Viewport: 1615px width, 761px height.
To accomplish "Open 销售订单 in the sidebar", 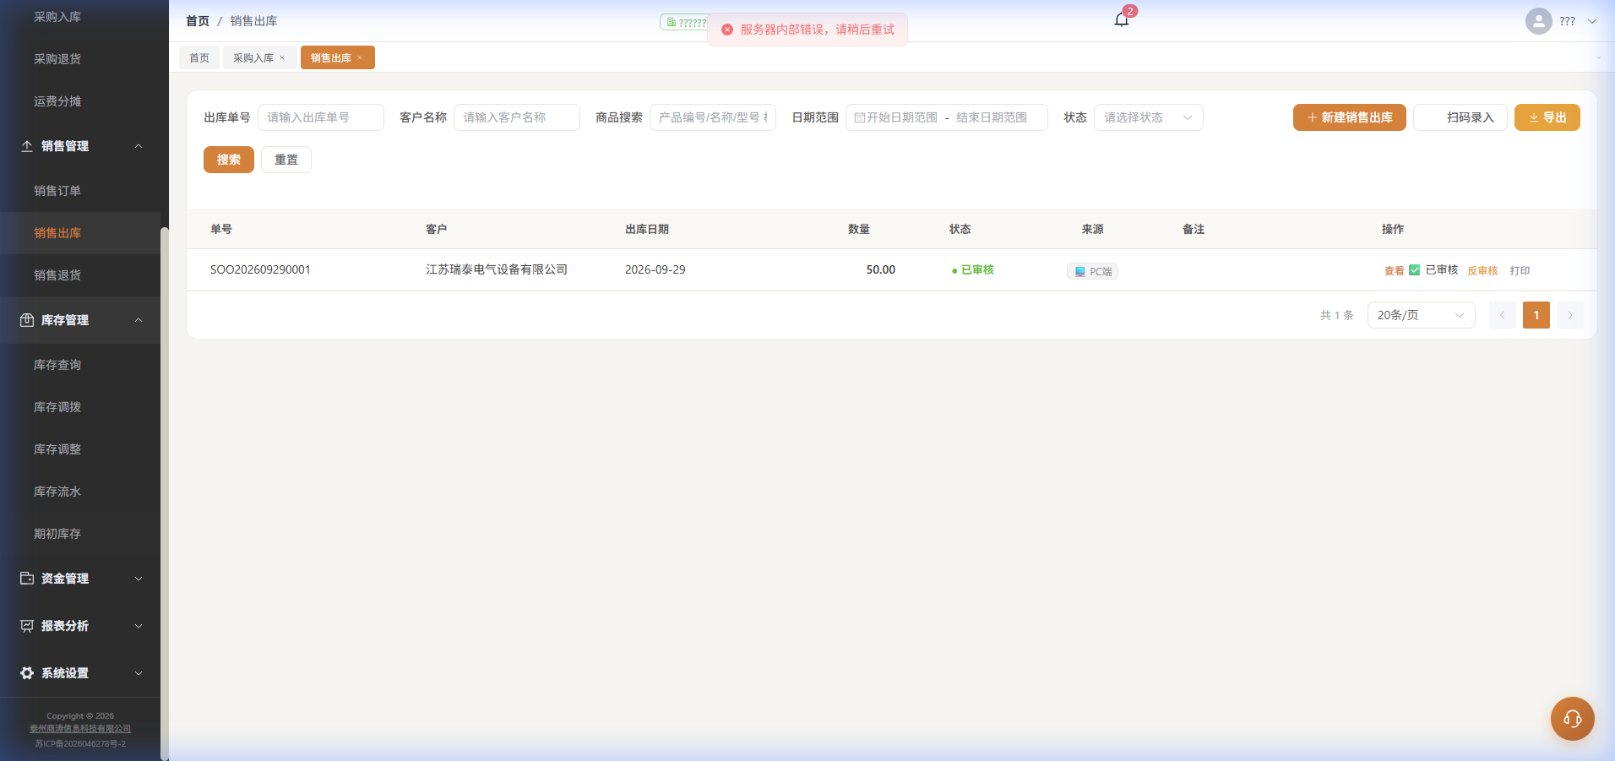I will coord(57,191).
